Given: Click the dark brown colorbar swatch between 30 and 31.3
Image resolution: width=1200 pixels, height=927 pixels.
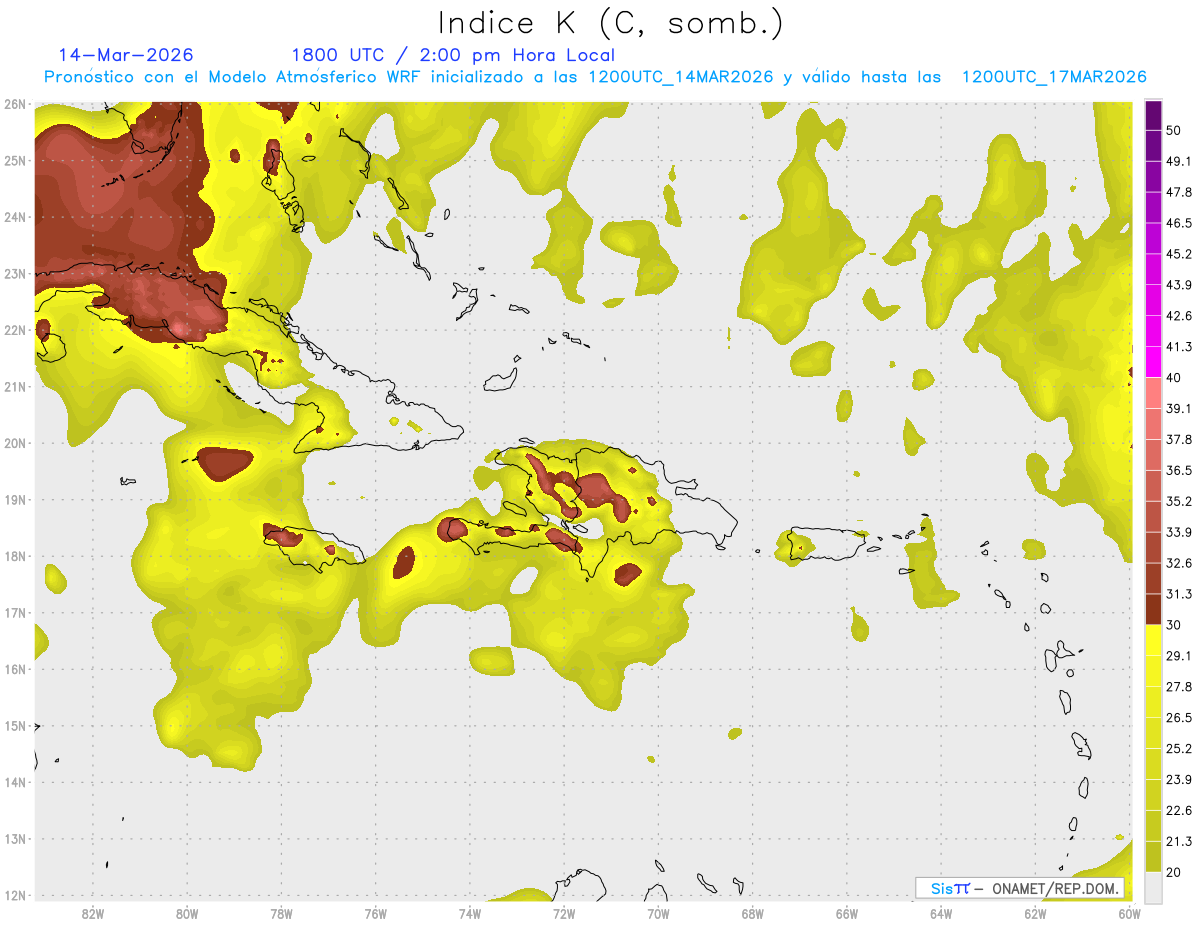Looking at the screenshot, I should coord(1153,609).
